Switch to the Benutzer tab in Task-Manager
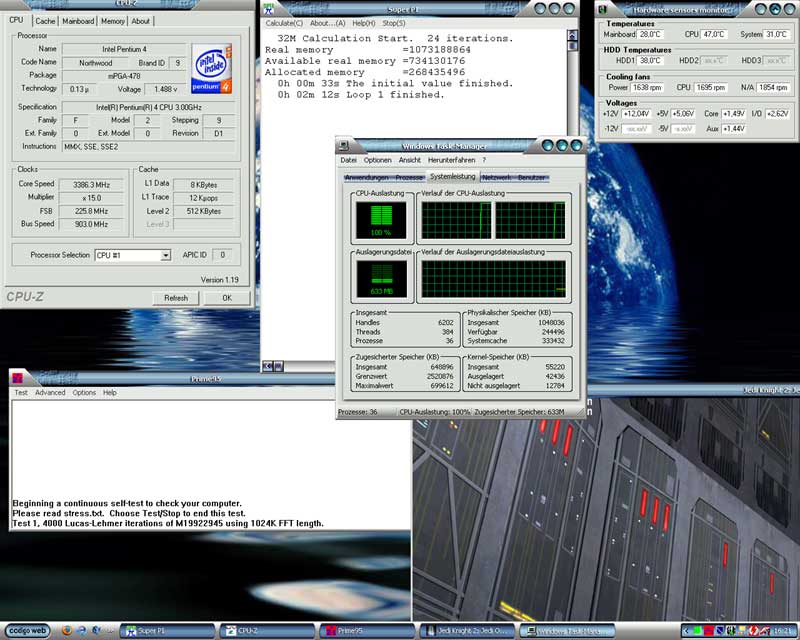The image size is (800, 640). tap(532, 178)
